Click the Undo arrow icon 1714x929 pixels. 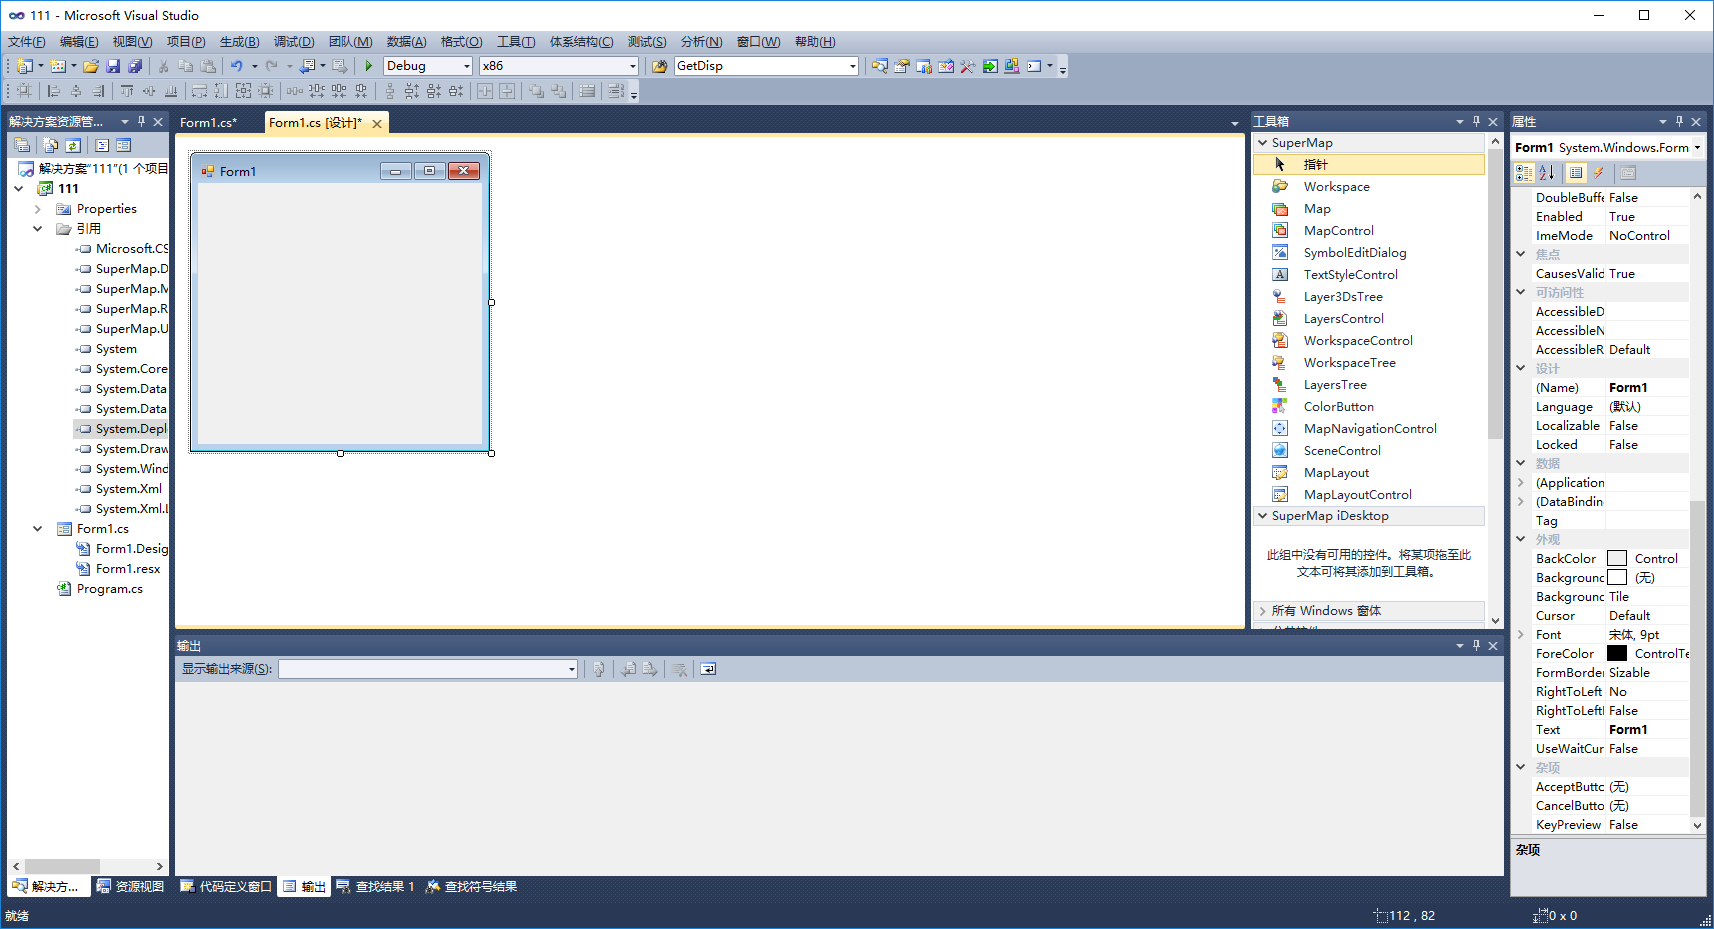tap(236, 66)
